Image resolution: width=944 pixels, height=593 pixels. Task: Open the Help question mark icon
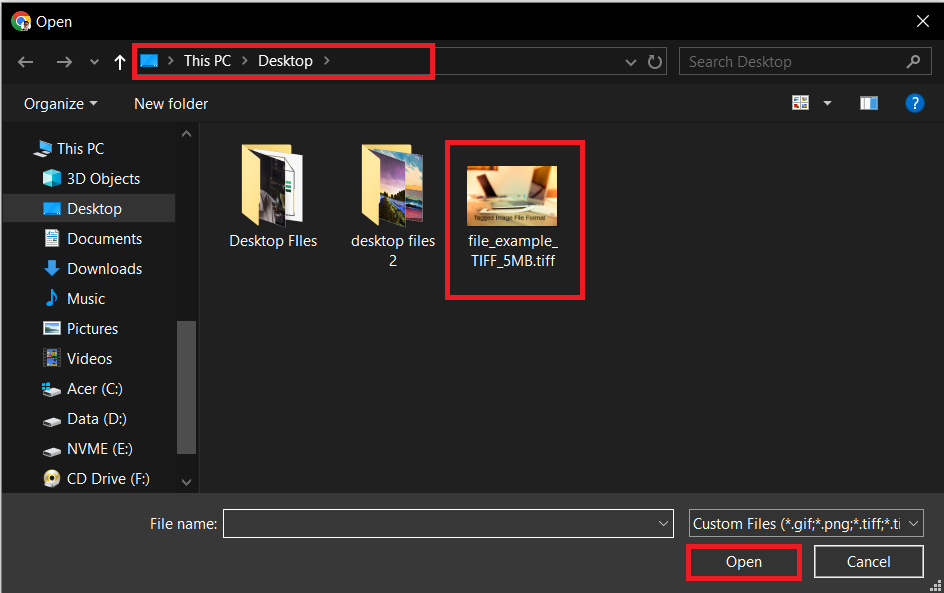tap(915, 102)
